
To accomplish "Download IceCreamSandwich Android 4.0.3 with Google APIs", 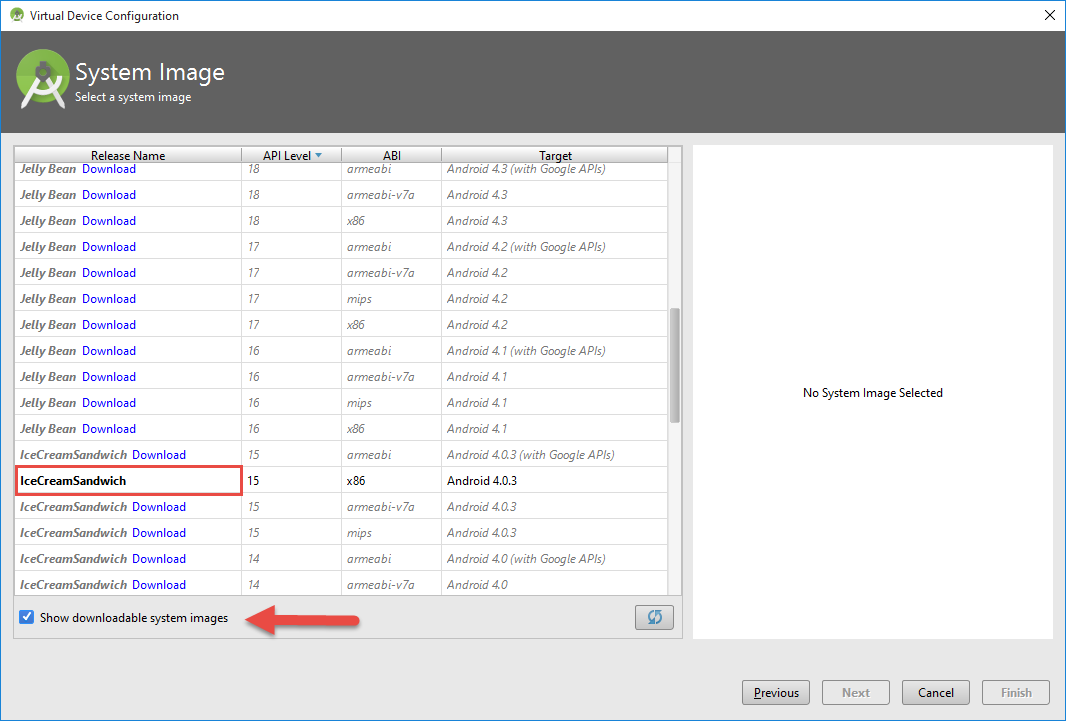I will point(158,455).
